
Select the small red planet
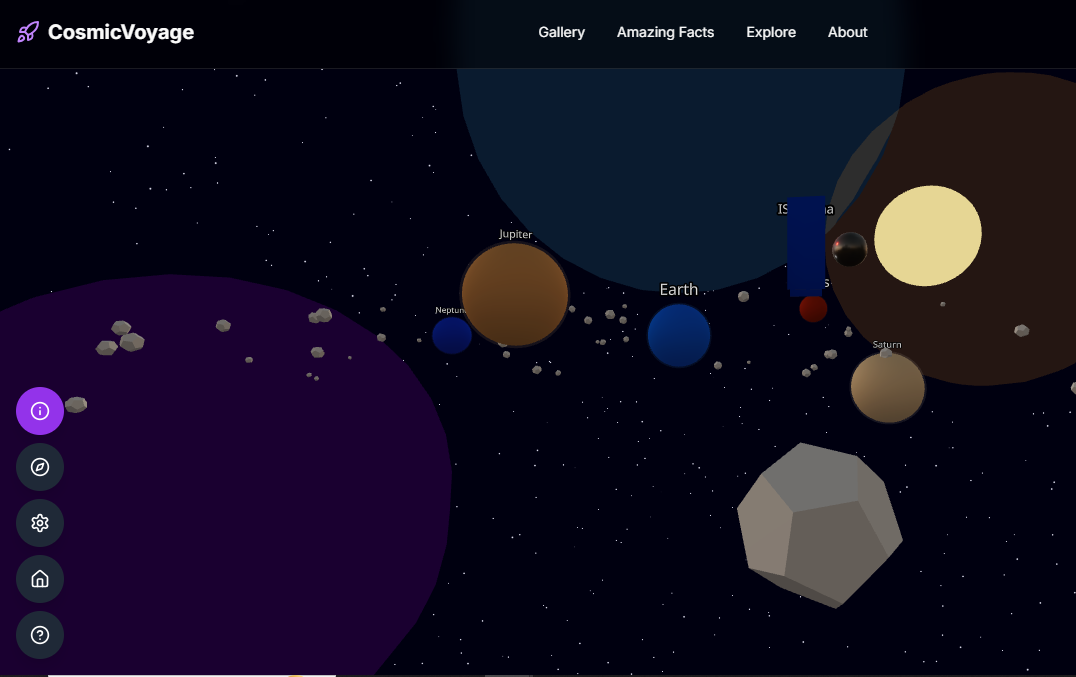(813, 309)
